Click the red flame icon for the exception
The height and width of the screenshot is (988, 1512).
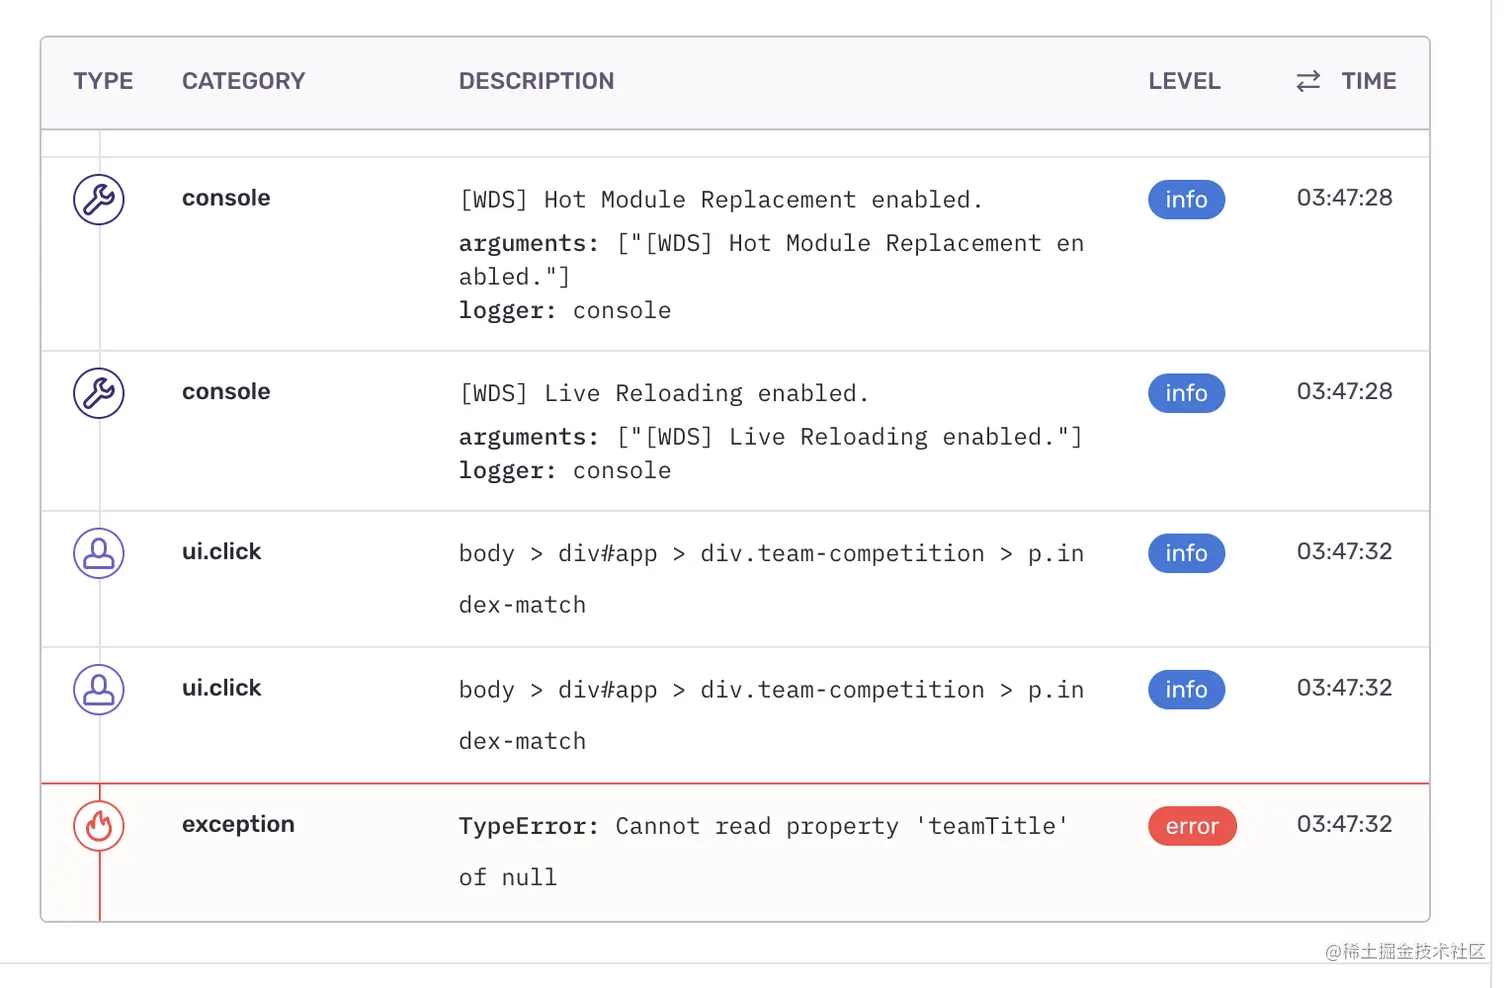pyautogui.click(x=99, y=826)
